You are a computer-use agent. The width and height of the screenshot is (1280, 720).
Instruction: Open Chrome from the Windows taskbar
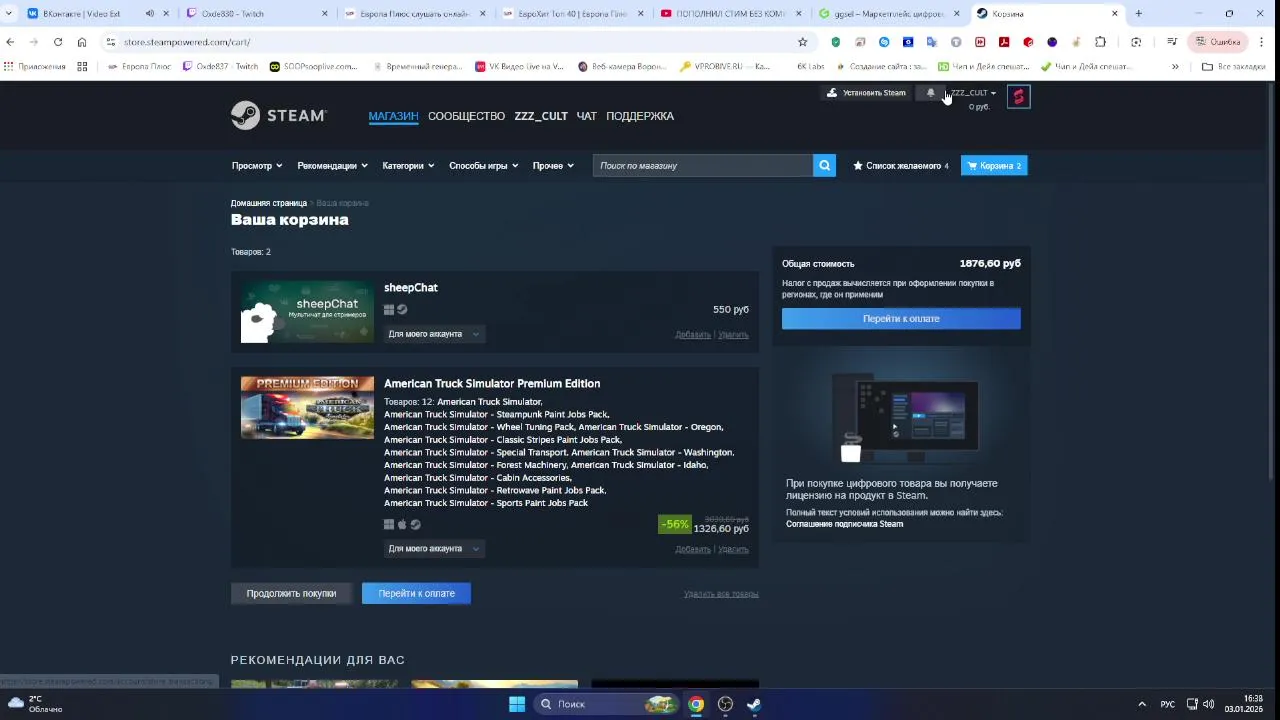[696, 704]
